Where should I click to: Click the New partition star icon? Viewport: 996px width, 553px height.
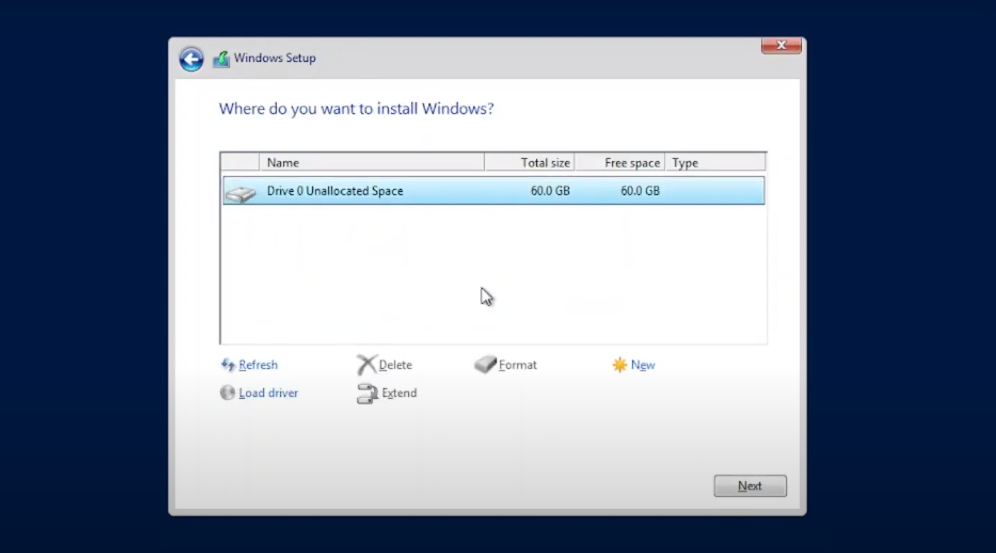[619, 365]
